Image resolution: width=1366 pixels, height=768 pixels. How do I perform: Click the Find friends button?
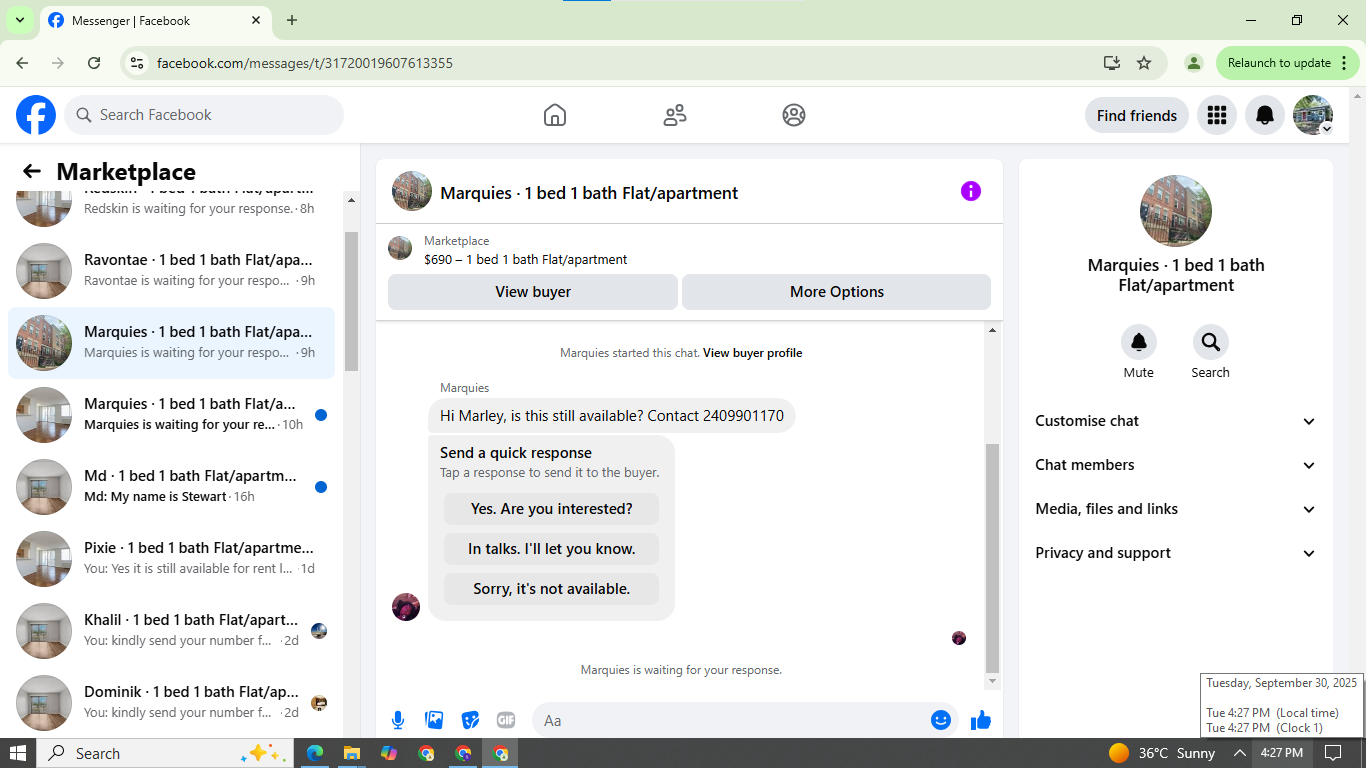pos(1137,115)
